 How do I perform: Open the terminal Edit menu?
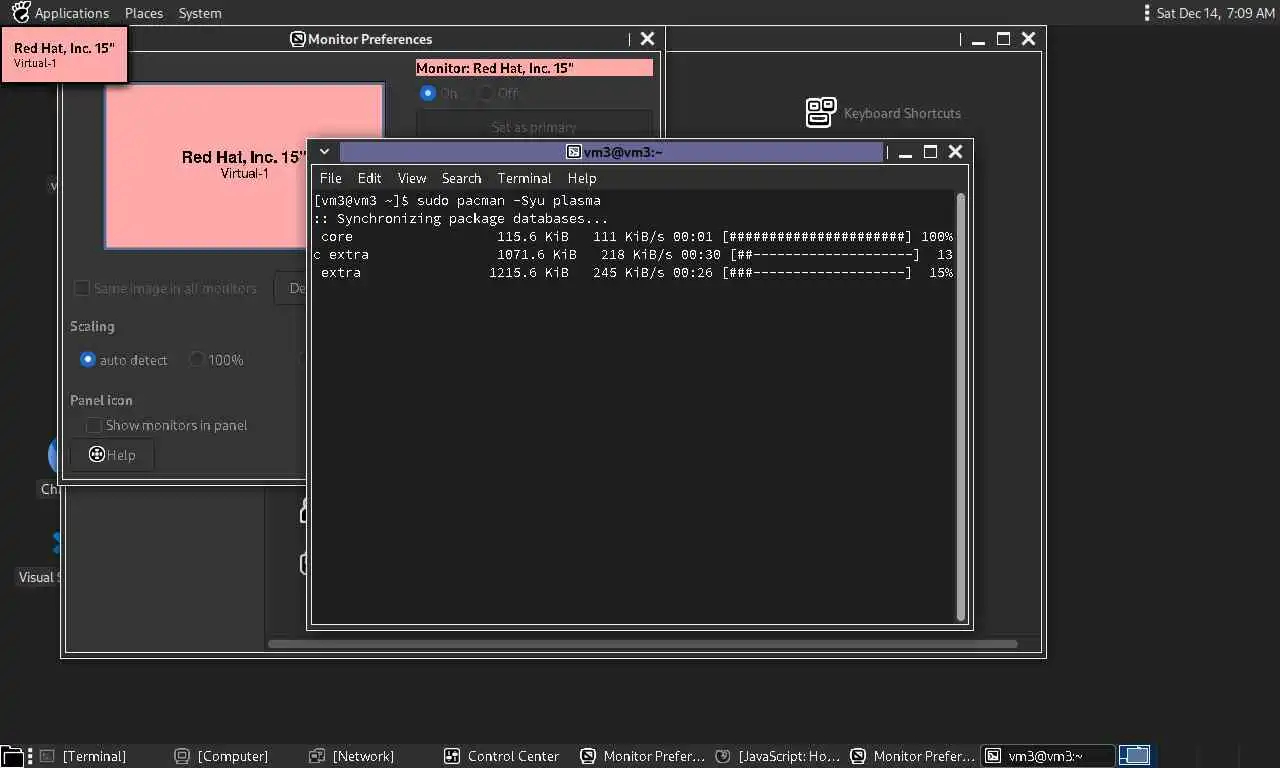coord(370,178)
